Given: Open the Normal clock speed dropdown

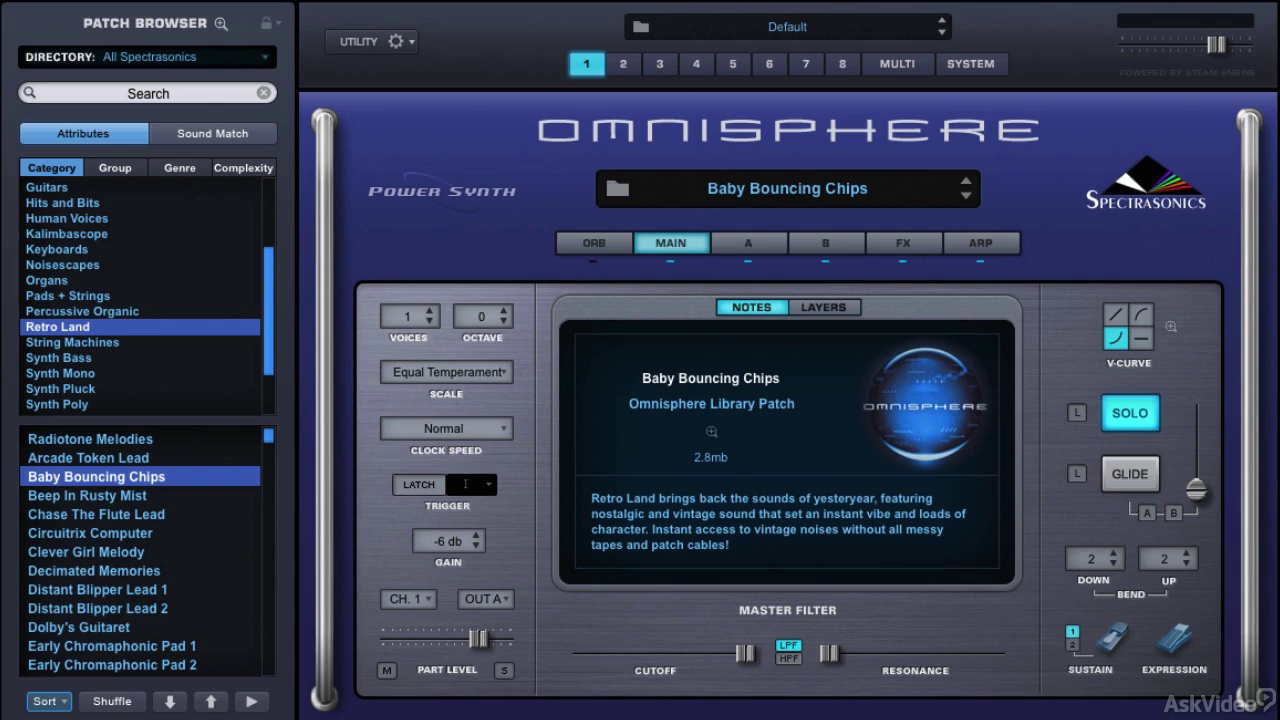Looking at the screenshot, I should tap(446, 429).
